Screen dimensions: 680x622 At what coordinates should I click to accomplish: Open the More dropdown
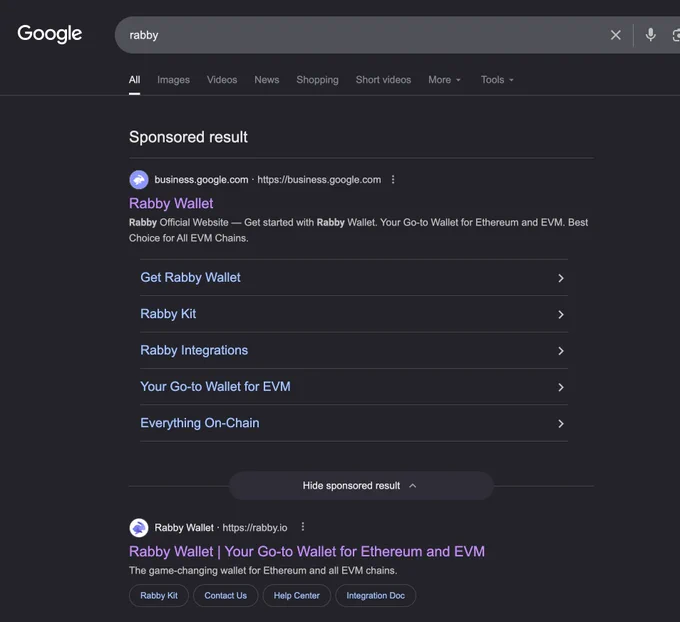pyautogui.click(x=445, y=80)
